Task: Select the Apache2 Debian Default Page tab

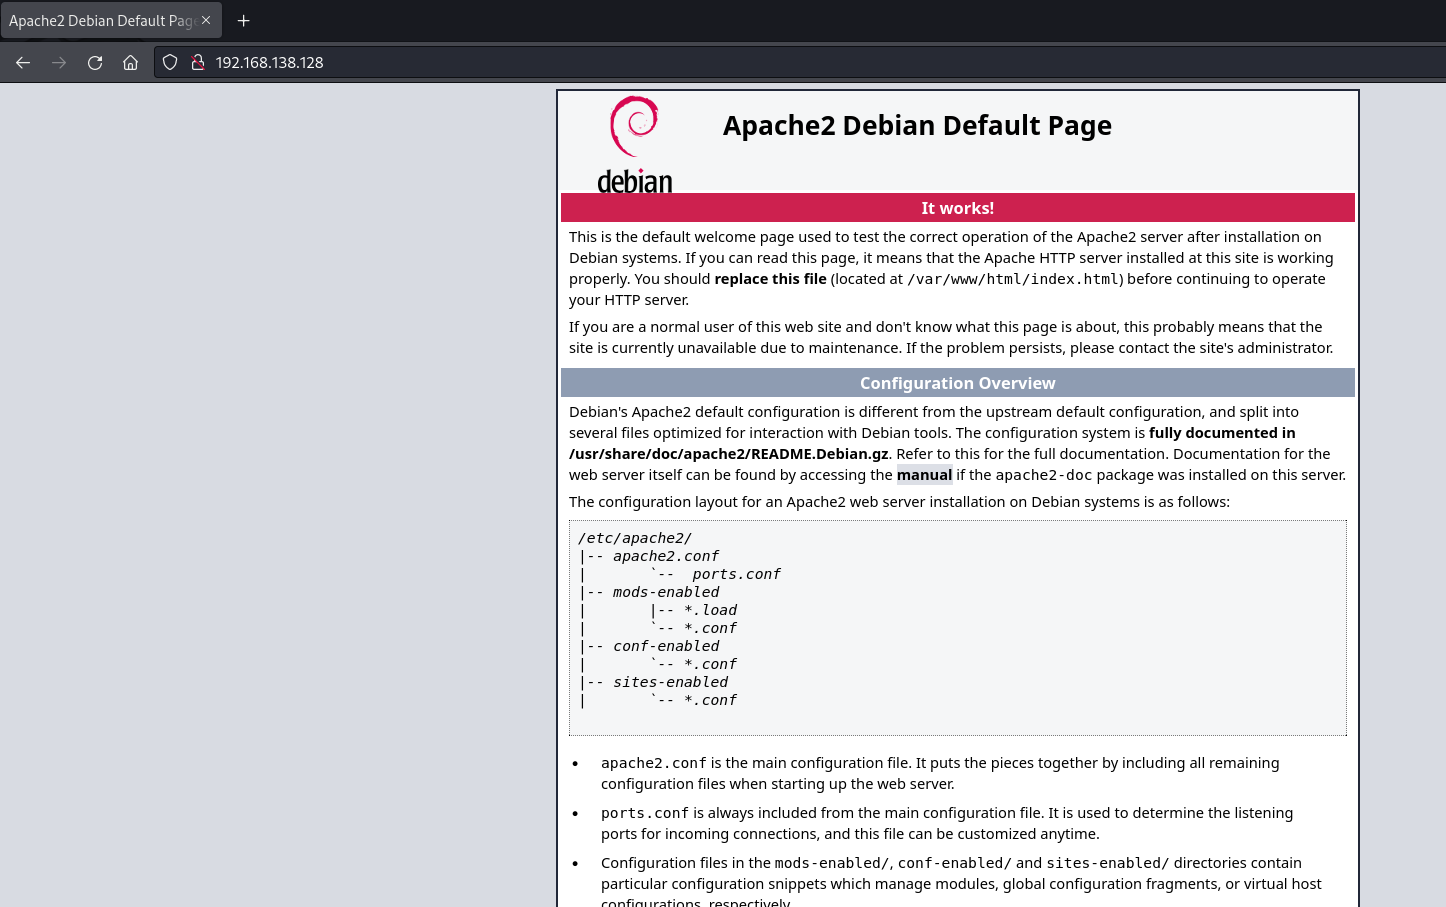Action: pyautogui.click(x=111, y=20)
